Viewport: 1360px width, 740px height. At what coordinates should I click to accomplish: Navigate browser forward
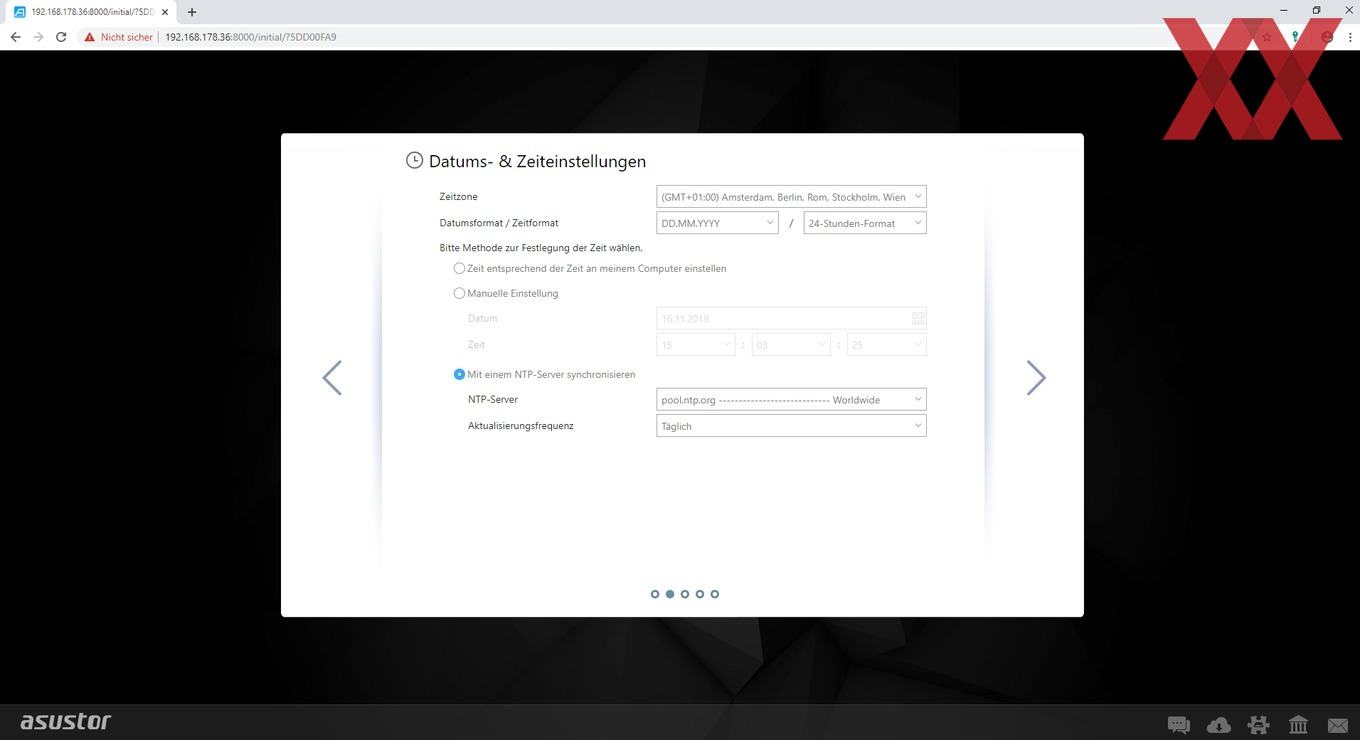click(x=38, y=37)
